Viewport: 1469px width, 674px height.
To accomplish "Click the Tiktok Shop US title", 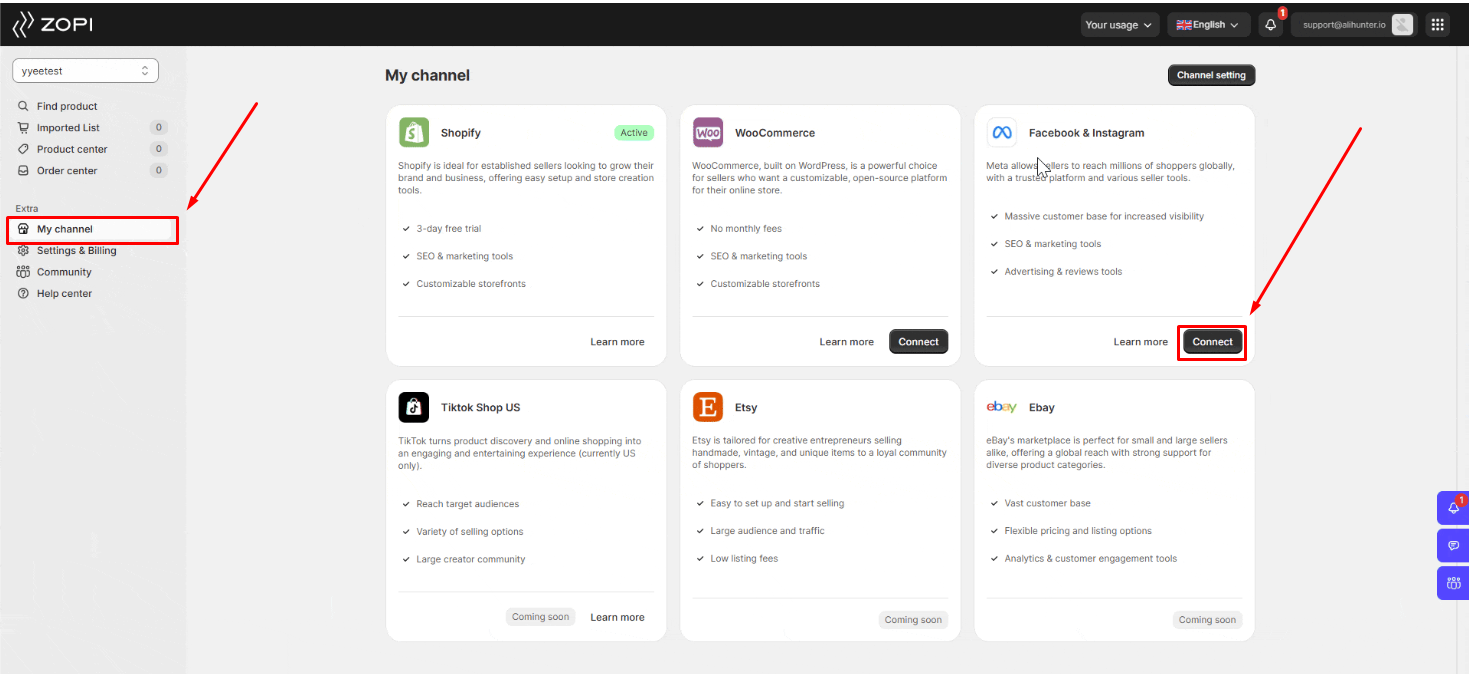I will [x=480, y=408].
